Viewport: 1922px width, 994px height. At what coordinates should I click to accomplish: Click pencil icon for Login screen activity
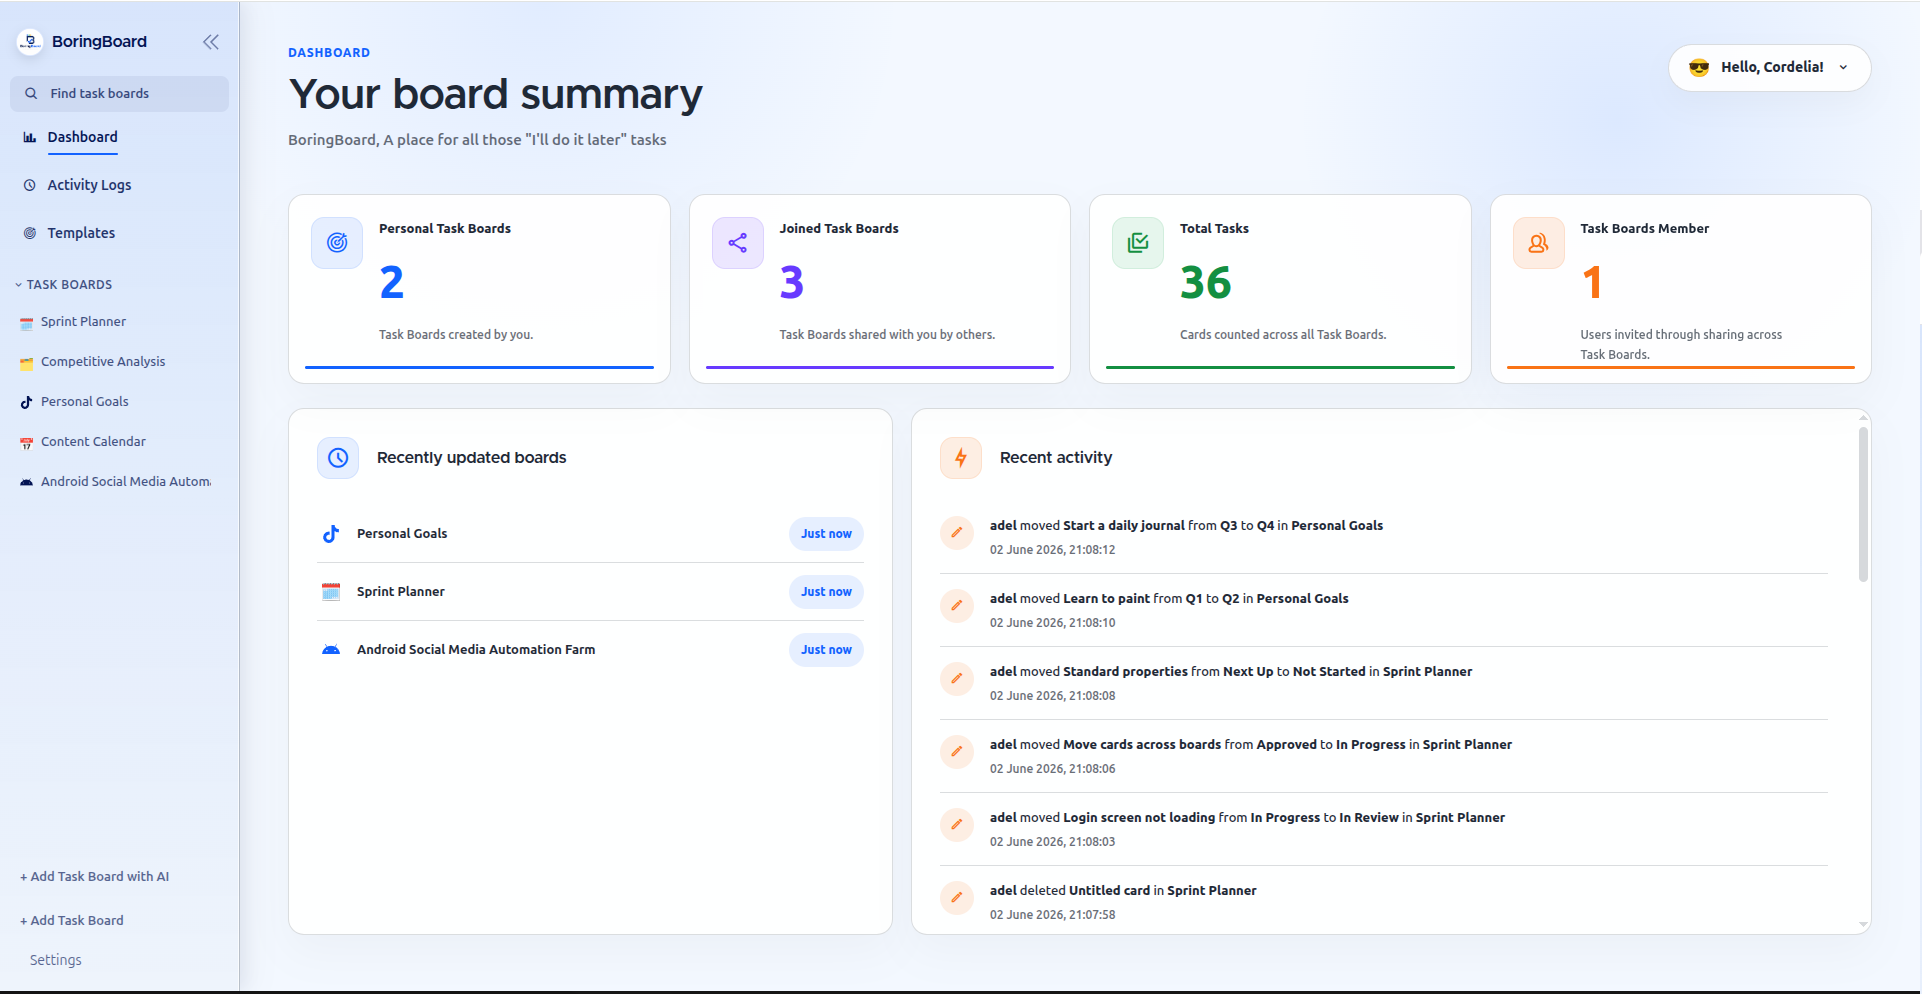(957, 825)
